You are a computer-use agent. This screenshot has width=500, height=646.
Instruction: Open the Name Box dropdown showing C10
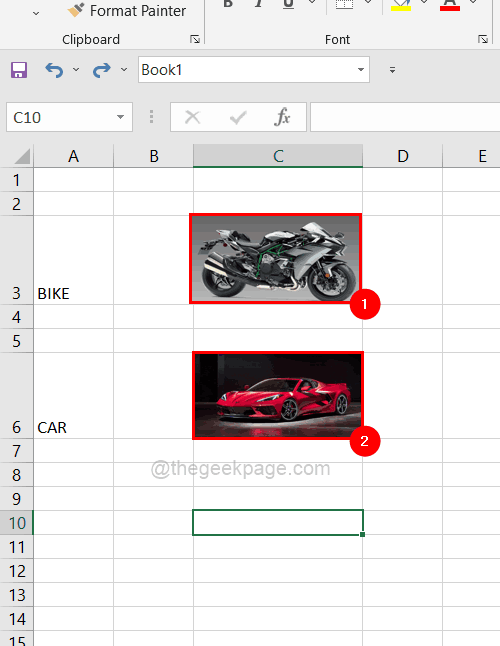click(120, 117)
